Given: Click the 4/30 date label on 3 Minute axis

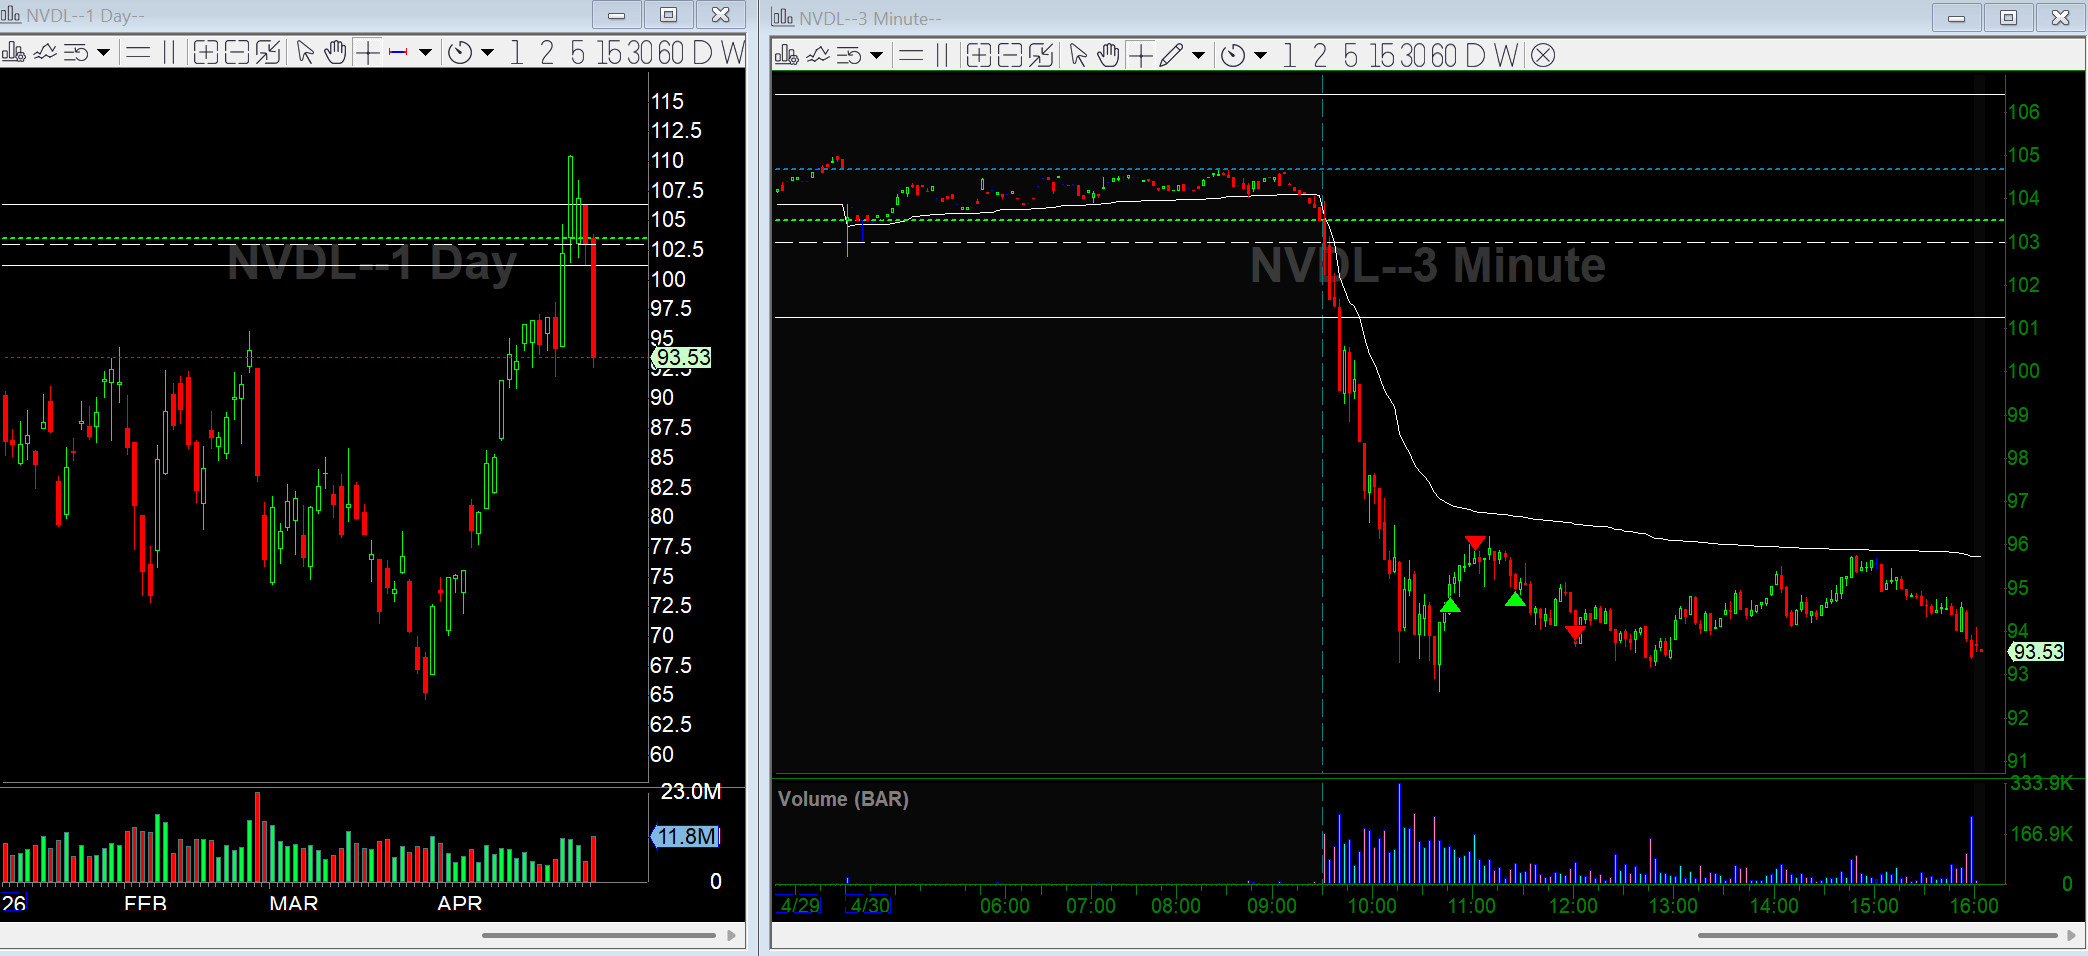Looking at the screenshot, I should point(869,905).
